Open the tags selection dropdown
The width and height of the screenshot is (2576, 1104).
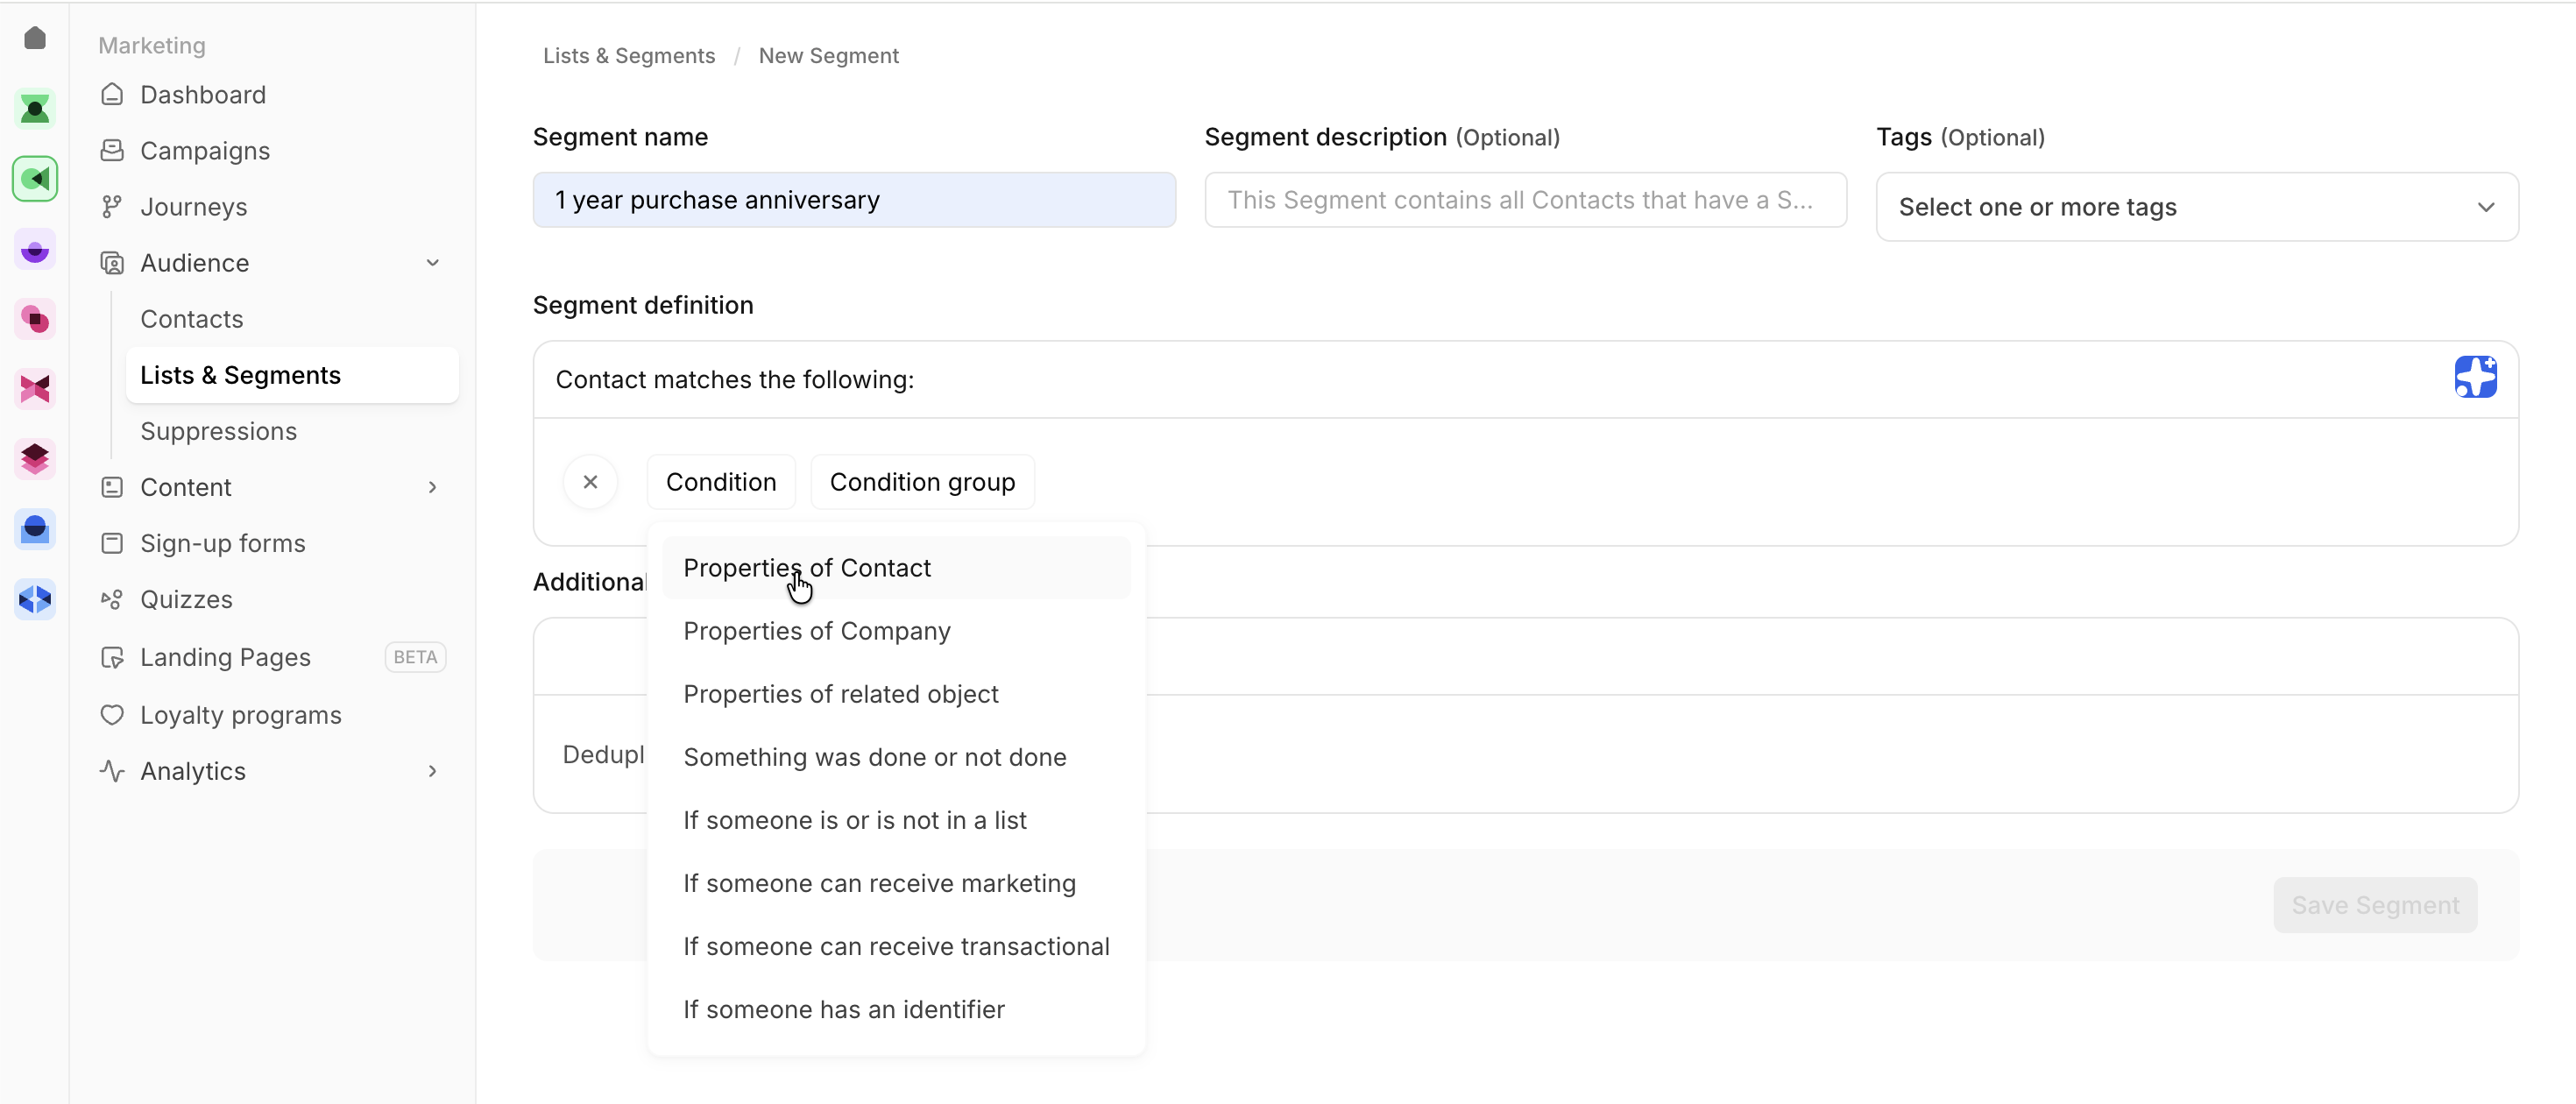pos(2196,207)
